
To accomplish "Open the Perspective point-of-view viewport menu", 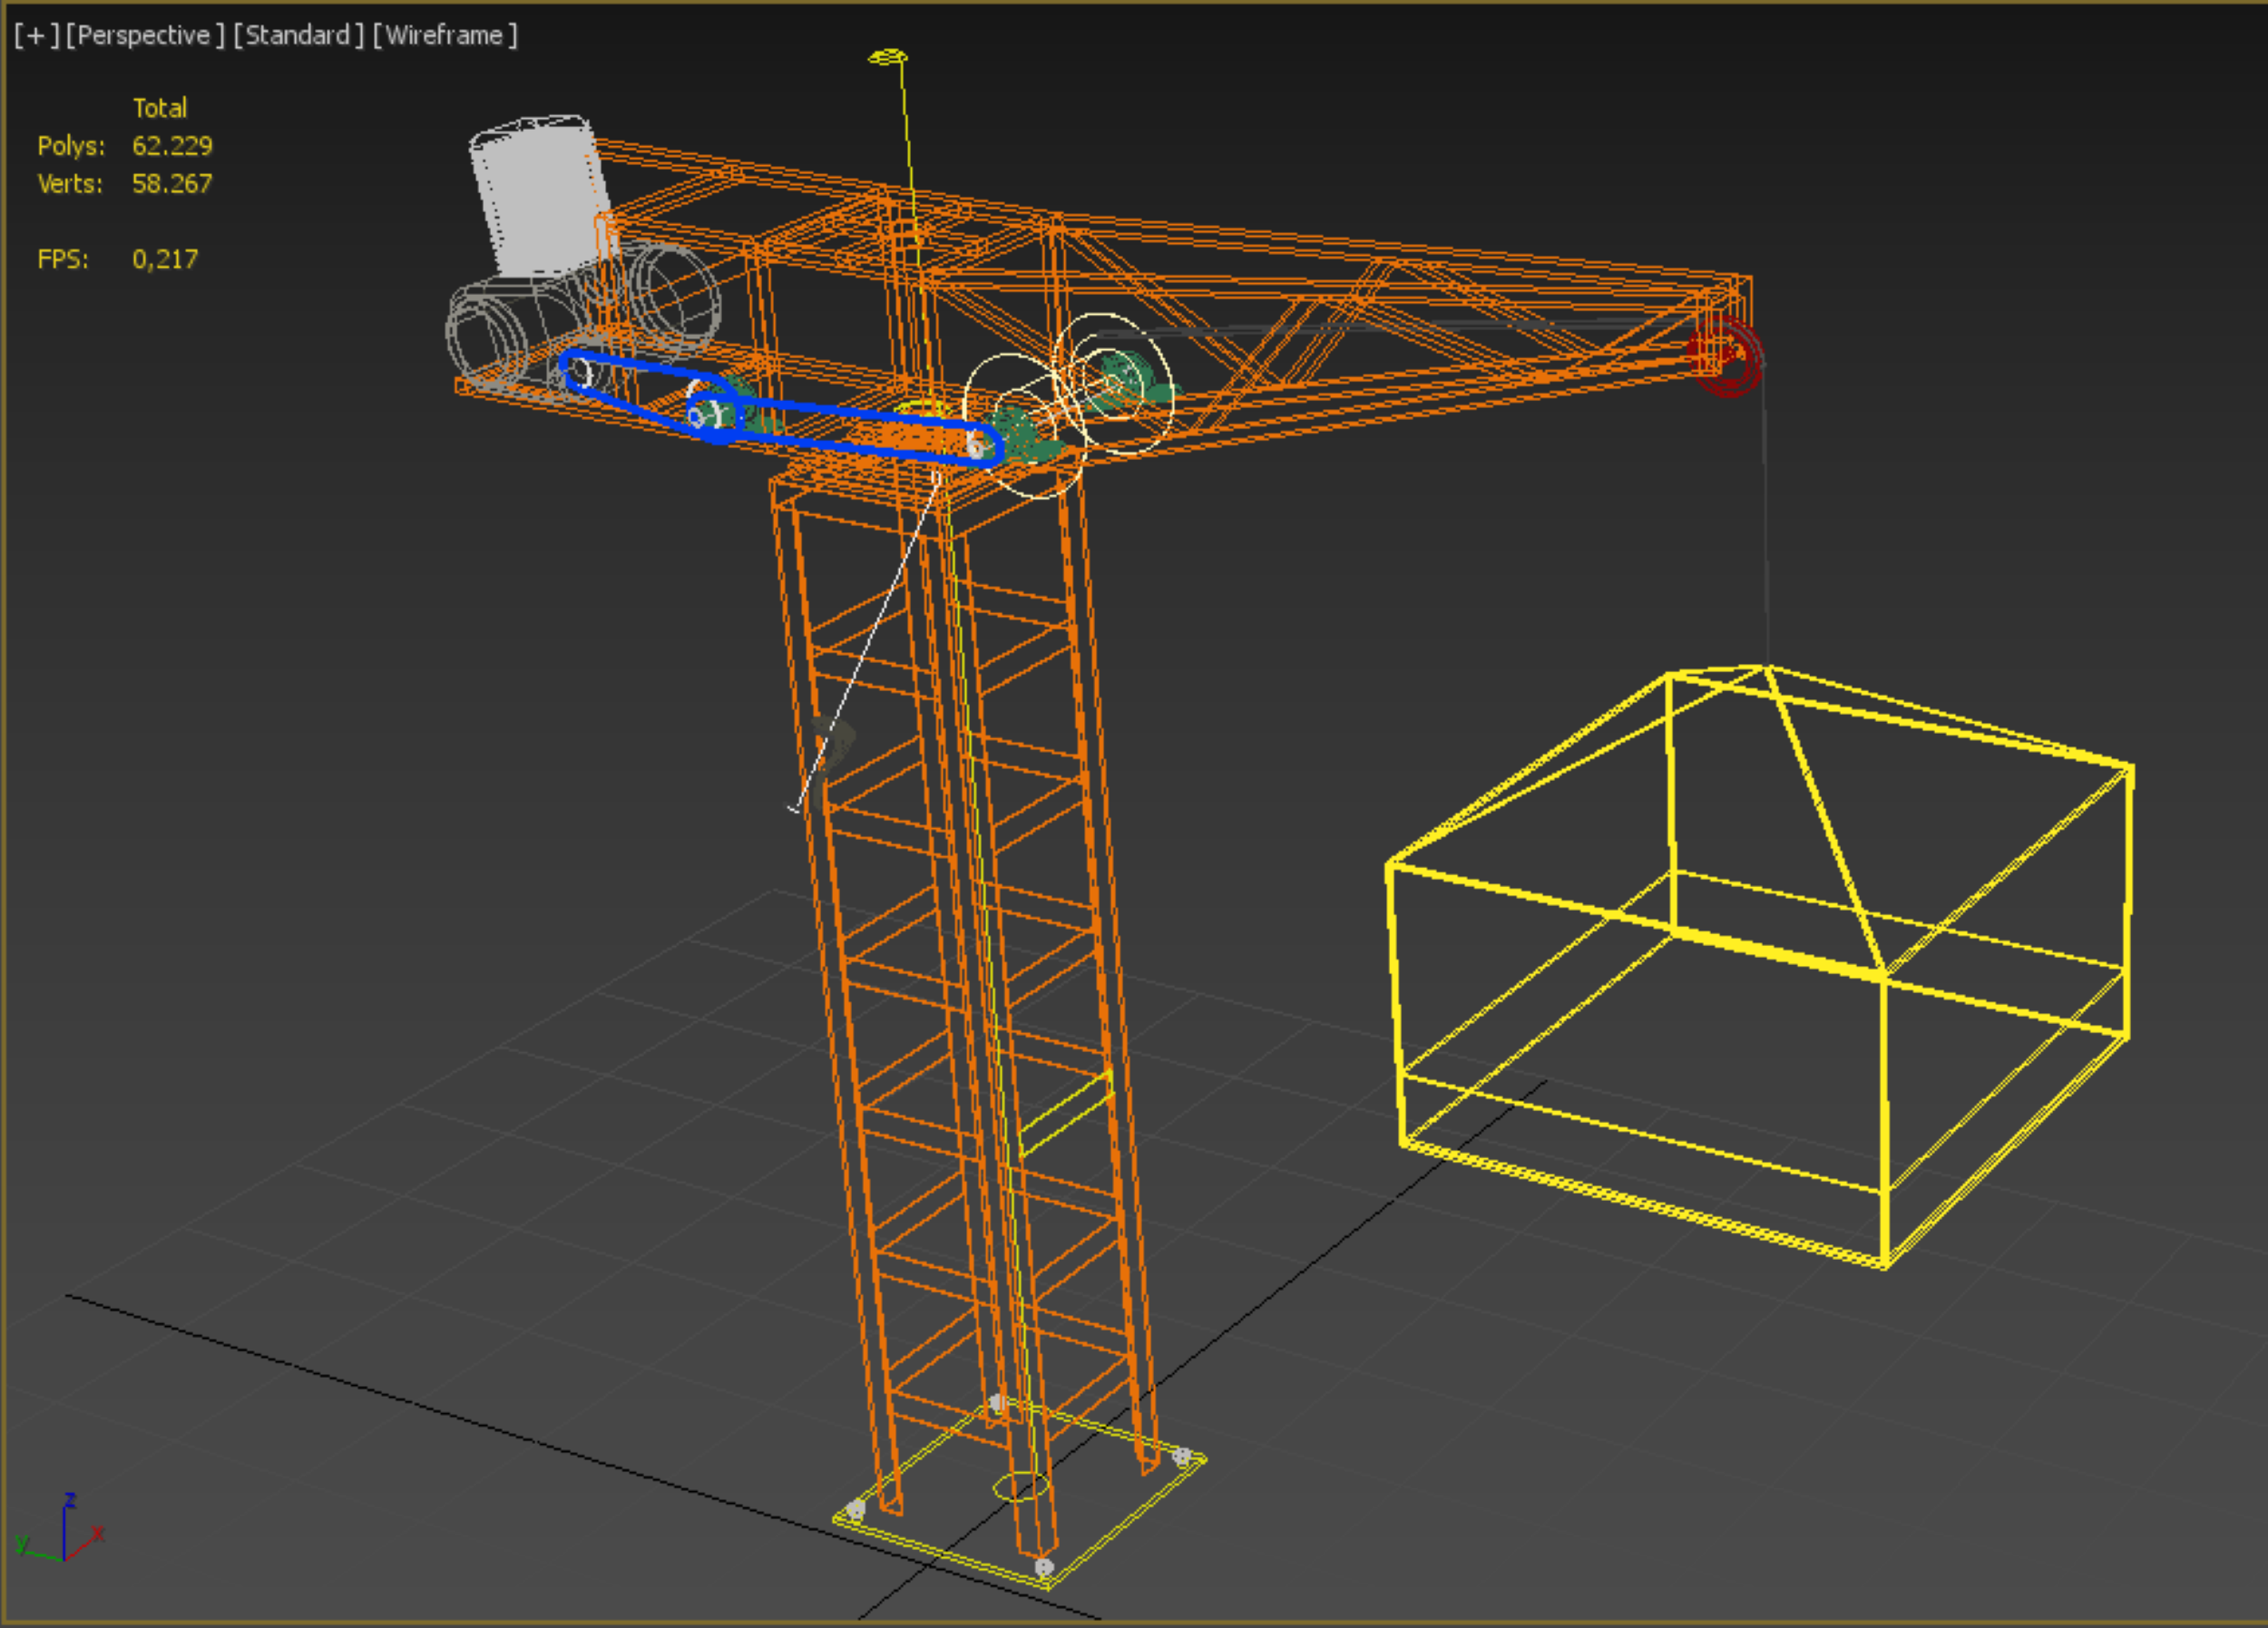I will (x=145, y=36).
